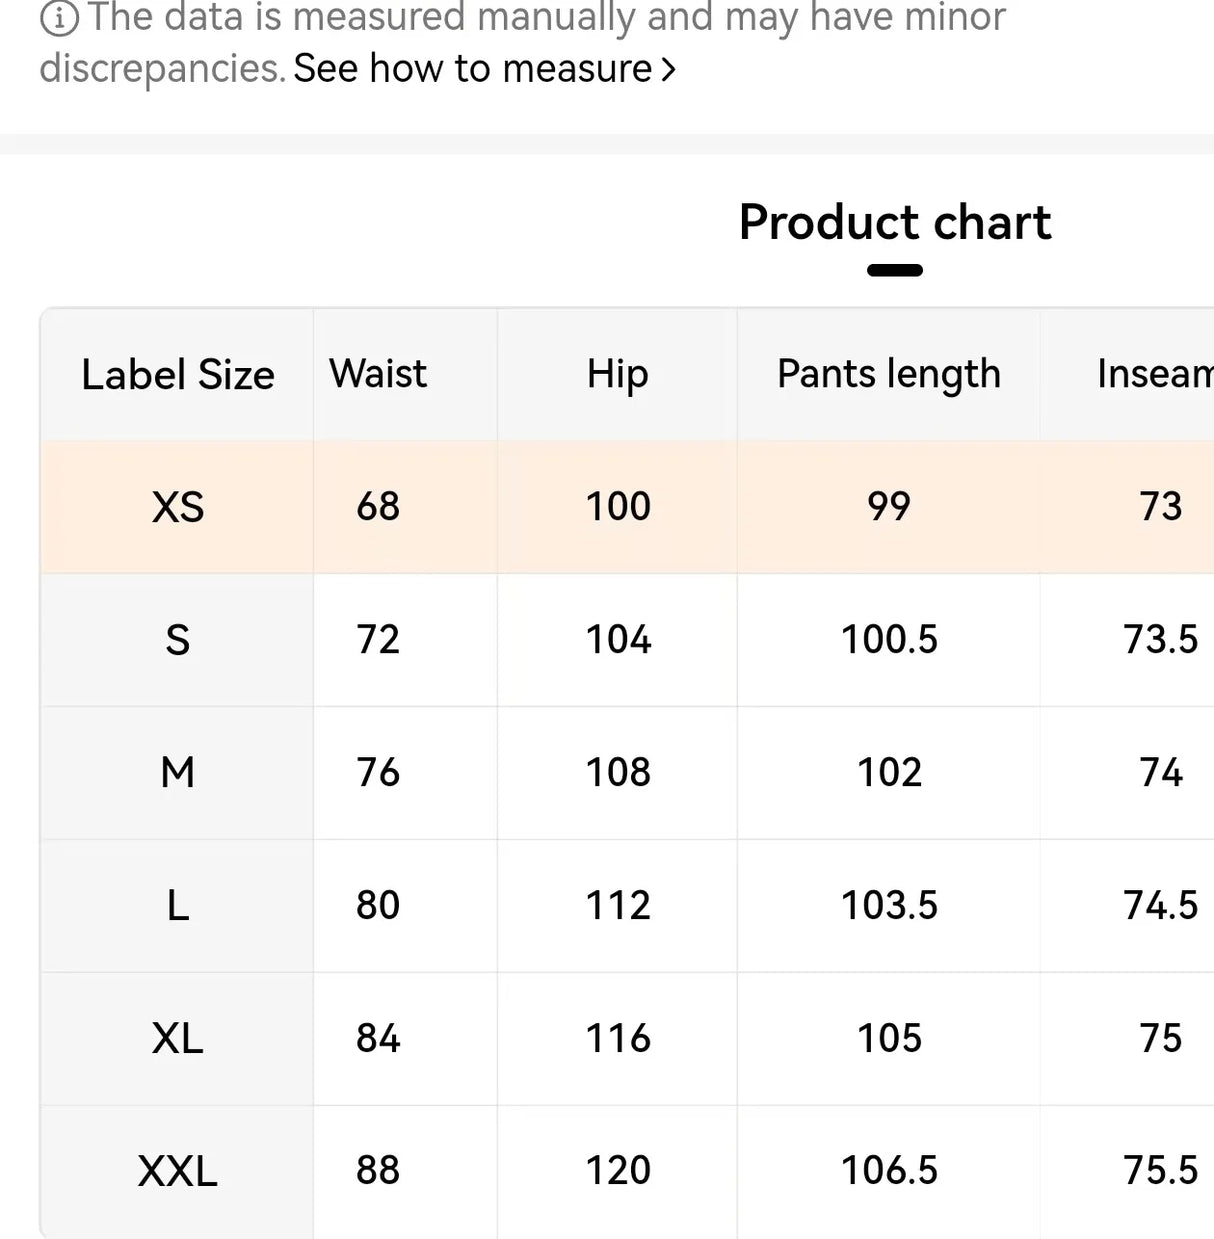This screenshot has width=1214, height=1239.
Task: Click the XS waist value 68
Action: pyautogui.click(x=378, y=507)
